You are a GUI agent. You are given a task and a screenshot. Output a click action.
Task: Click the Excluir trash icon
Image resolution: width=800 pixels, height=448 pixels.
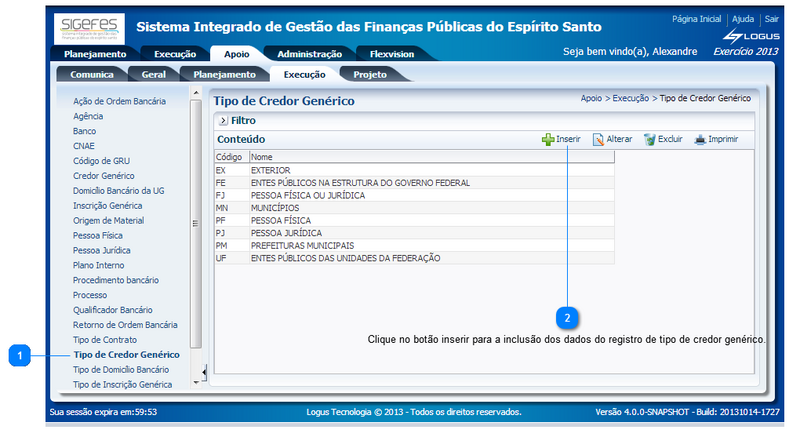650,140
